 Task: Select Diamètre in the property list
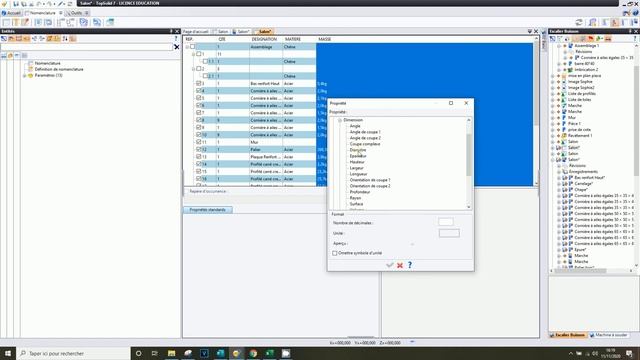tap(358, 150)
